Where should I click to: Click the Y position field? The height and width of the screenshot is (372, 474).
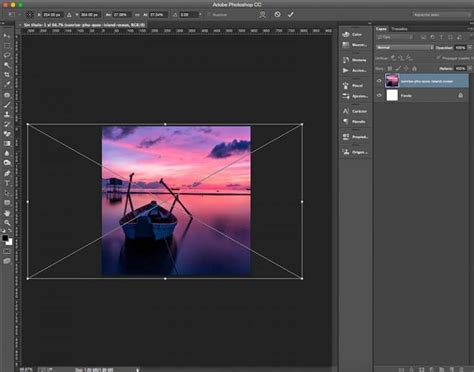tap(90, 15)
